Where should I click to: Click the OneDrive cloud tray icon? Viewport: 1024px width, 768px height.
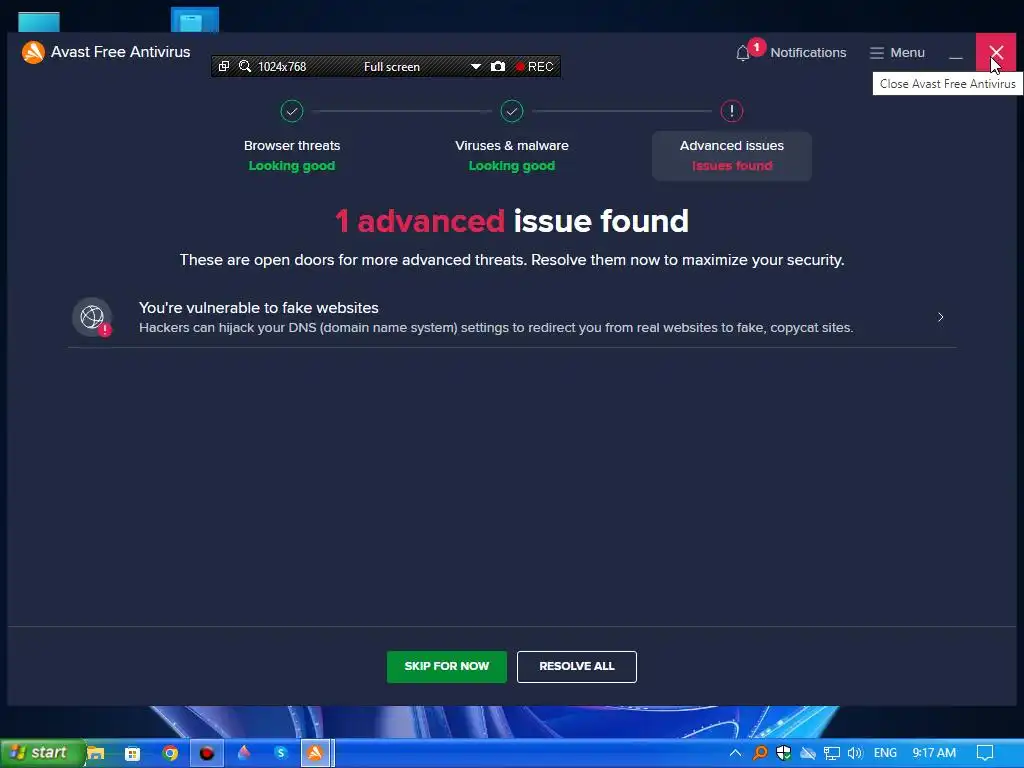(x=808, y=754)
